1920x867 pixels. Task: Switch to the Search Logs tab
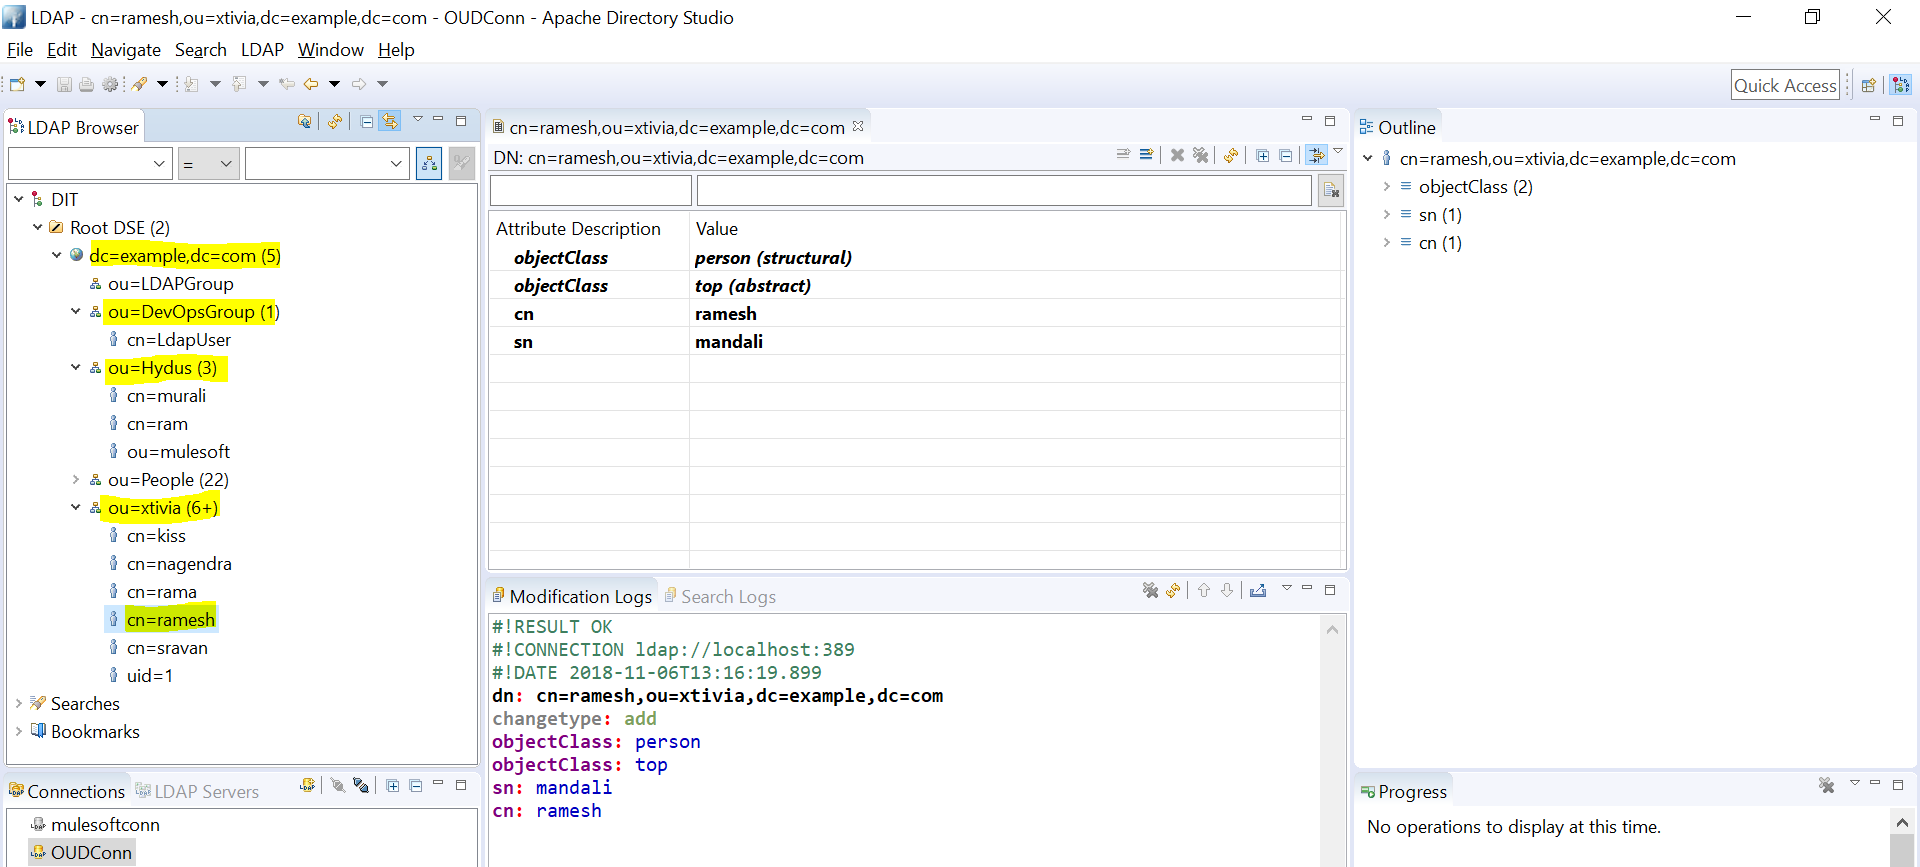click(720, 597)
